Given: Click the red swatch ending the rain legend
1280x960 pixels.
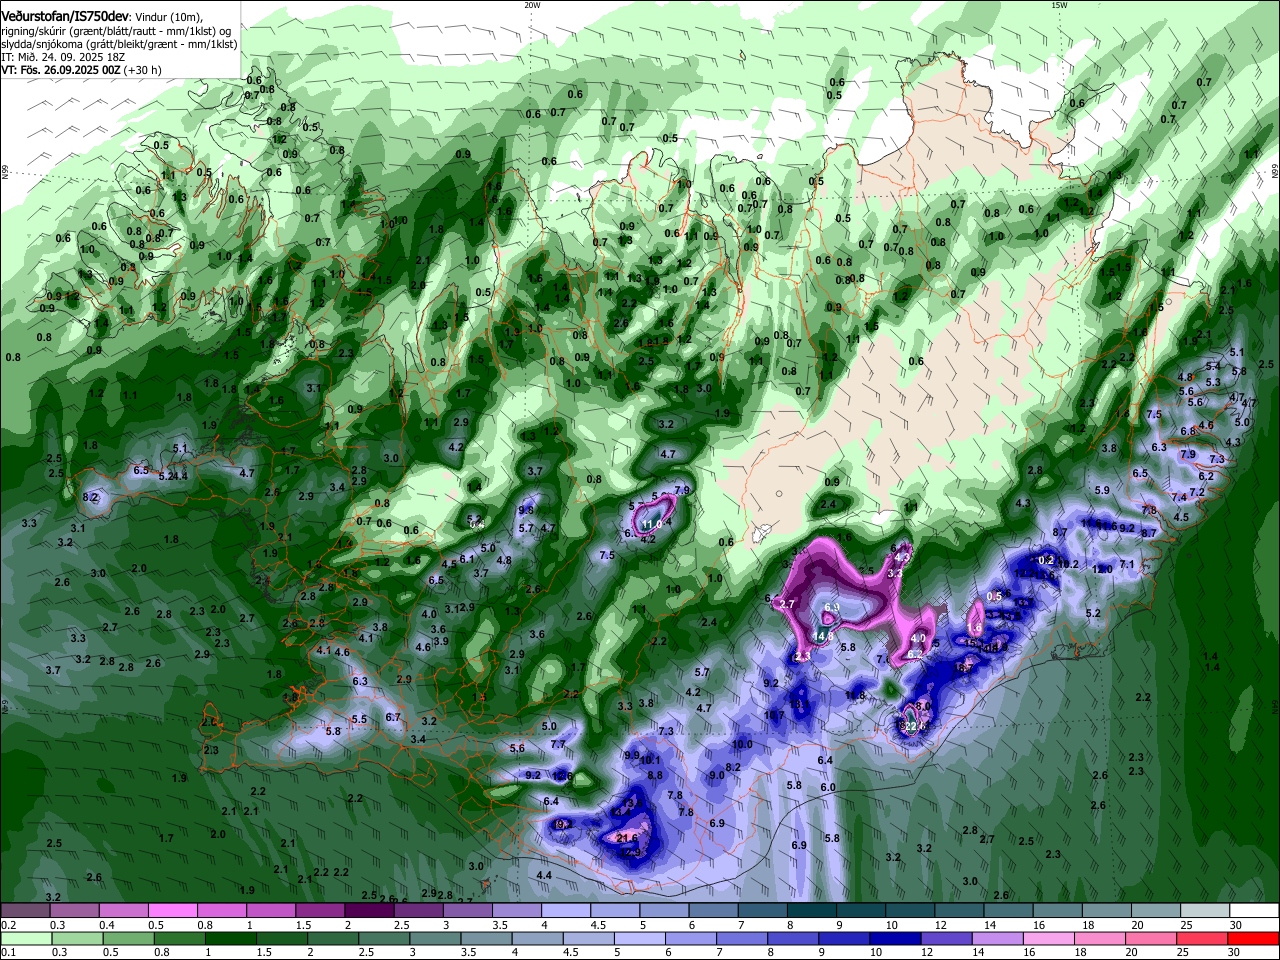Looking at the screenshot, I should tap(1254, 938).
